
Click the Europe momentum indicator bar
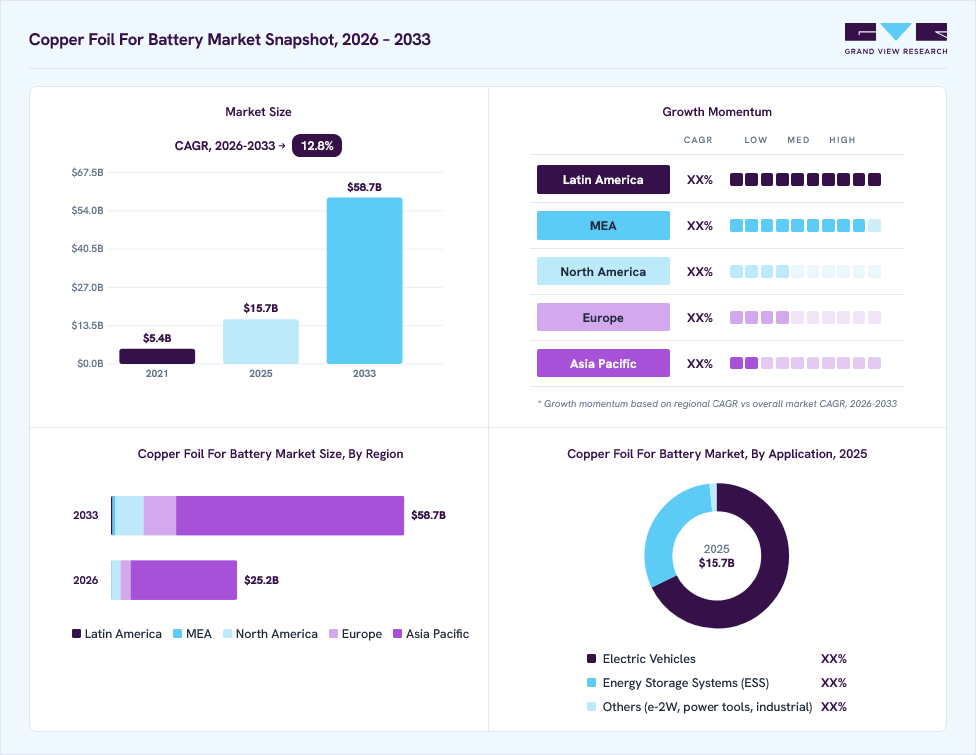tap(805, 317)
